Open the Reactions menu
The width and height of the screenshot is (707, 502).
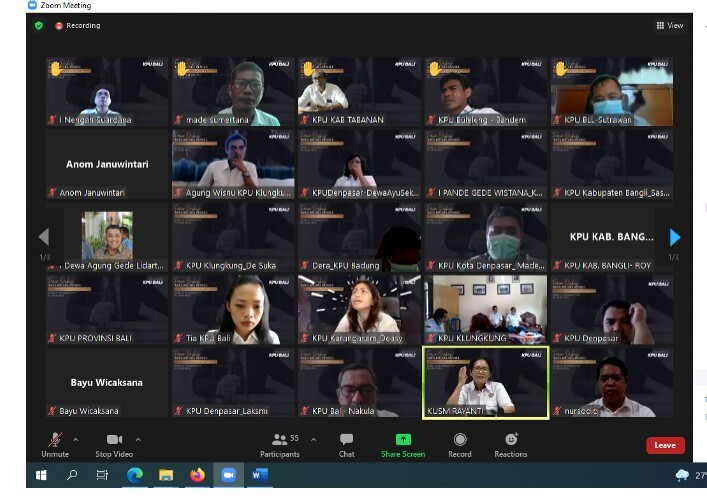(511, 444)
